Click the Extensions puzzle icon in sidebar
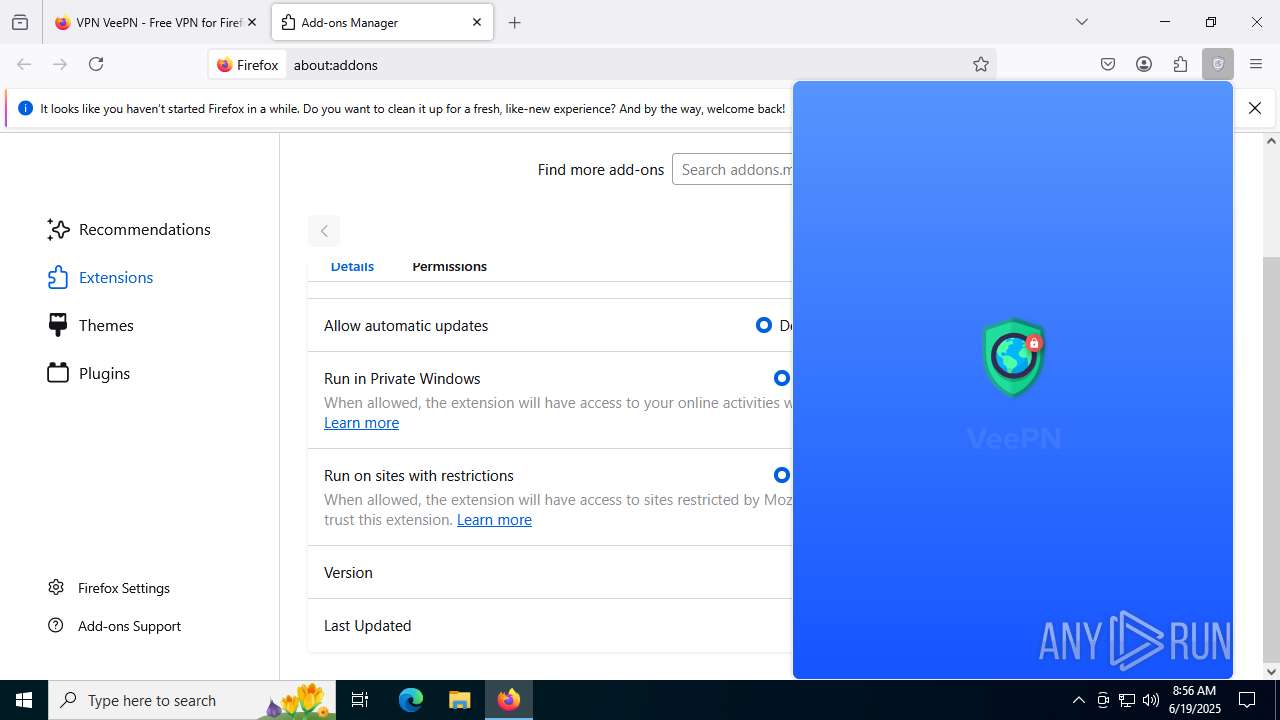Image resolution: width=1280 pixels, height=720 pixels. click(58, 277)
